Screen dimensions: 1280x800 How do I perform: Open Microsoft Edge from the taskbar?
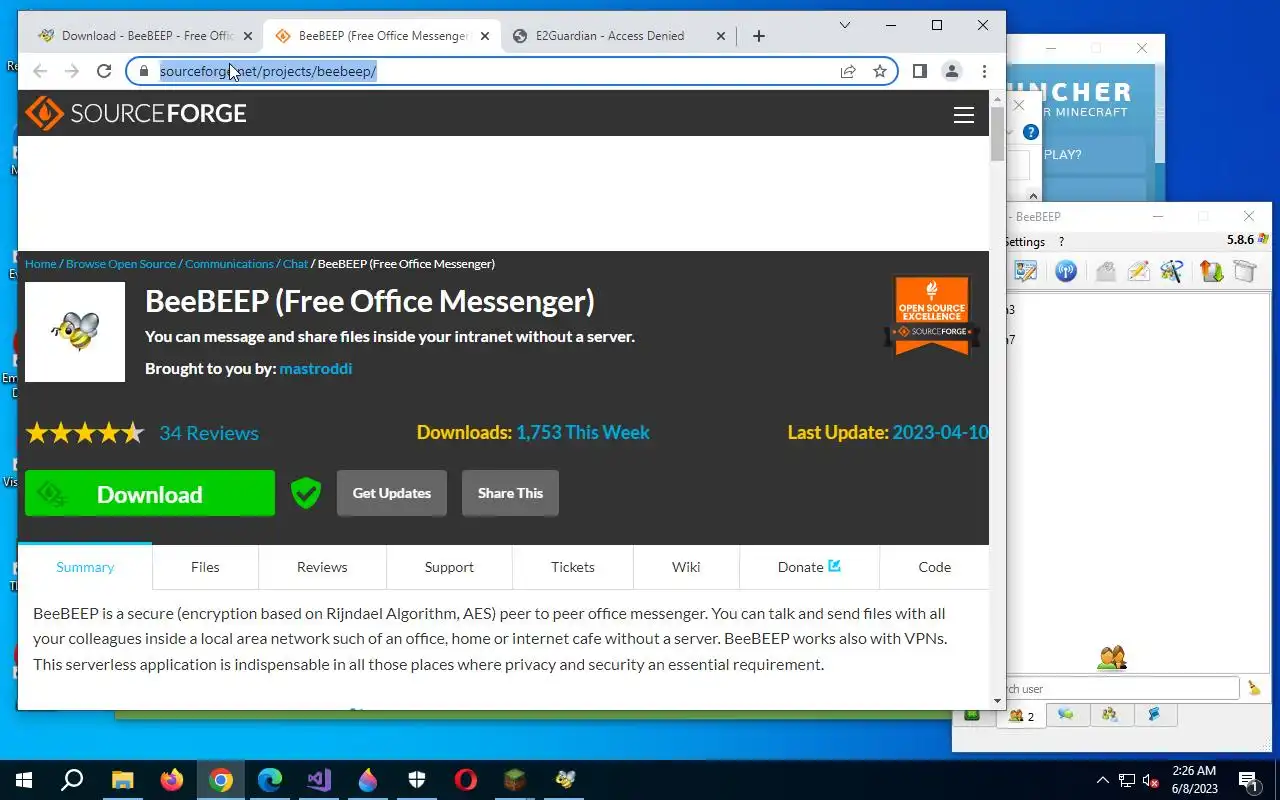coord(270,780)
